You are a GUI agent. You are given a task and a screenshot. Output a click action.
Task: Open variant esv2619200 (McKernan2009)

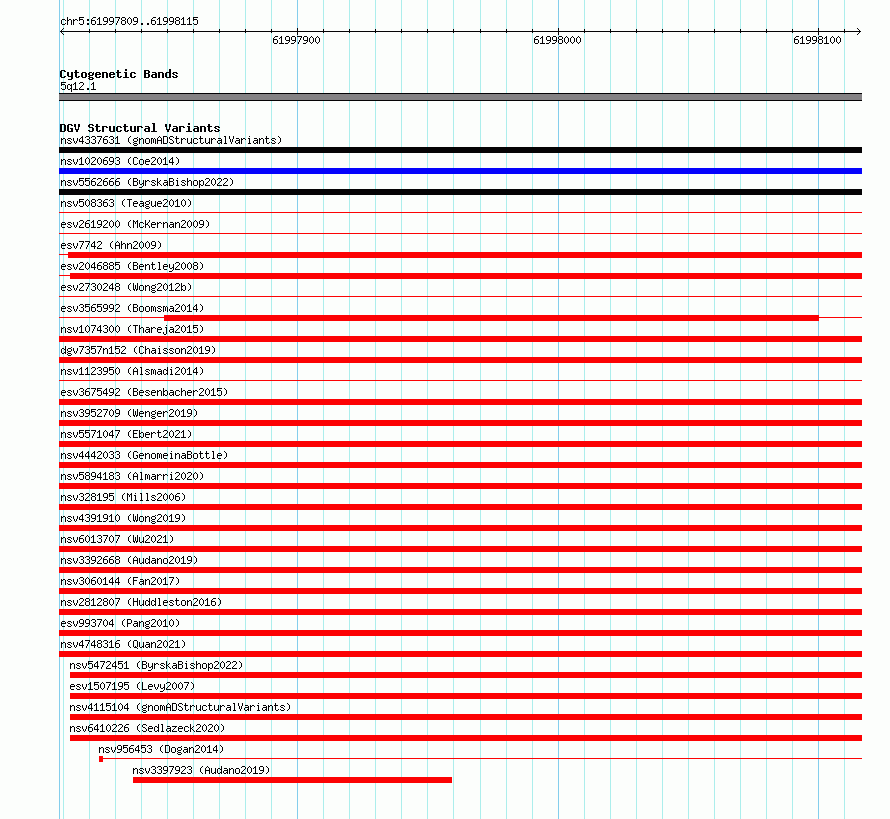coord(135,224)
